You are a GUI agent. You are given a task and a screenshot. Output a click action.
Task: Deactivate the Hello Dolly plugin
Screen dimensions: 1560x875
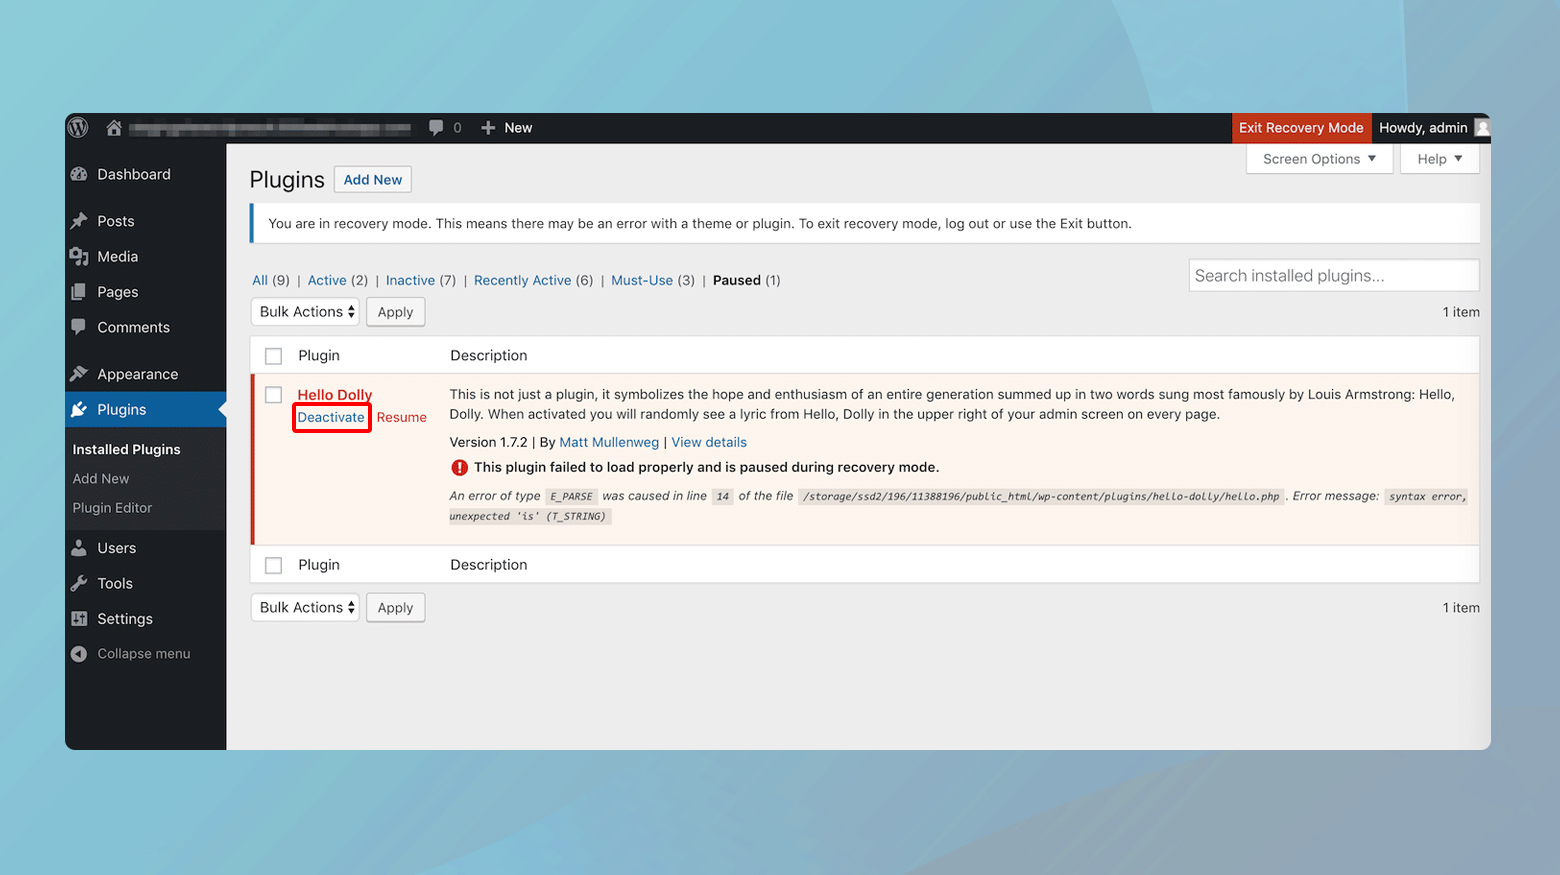coord(331,417)
